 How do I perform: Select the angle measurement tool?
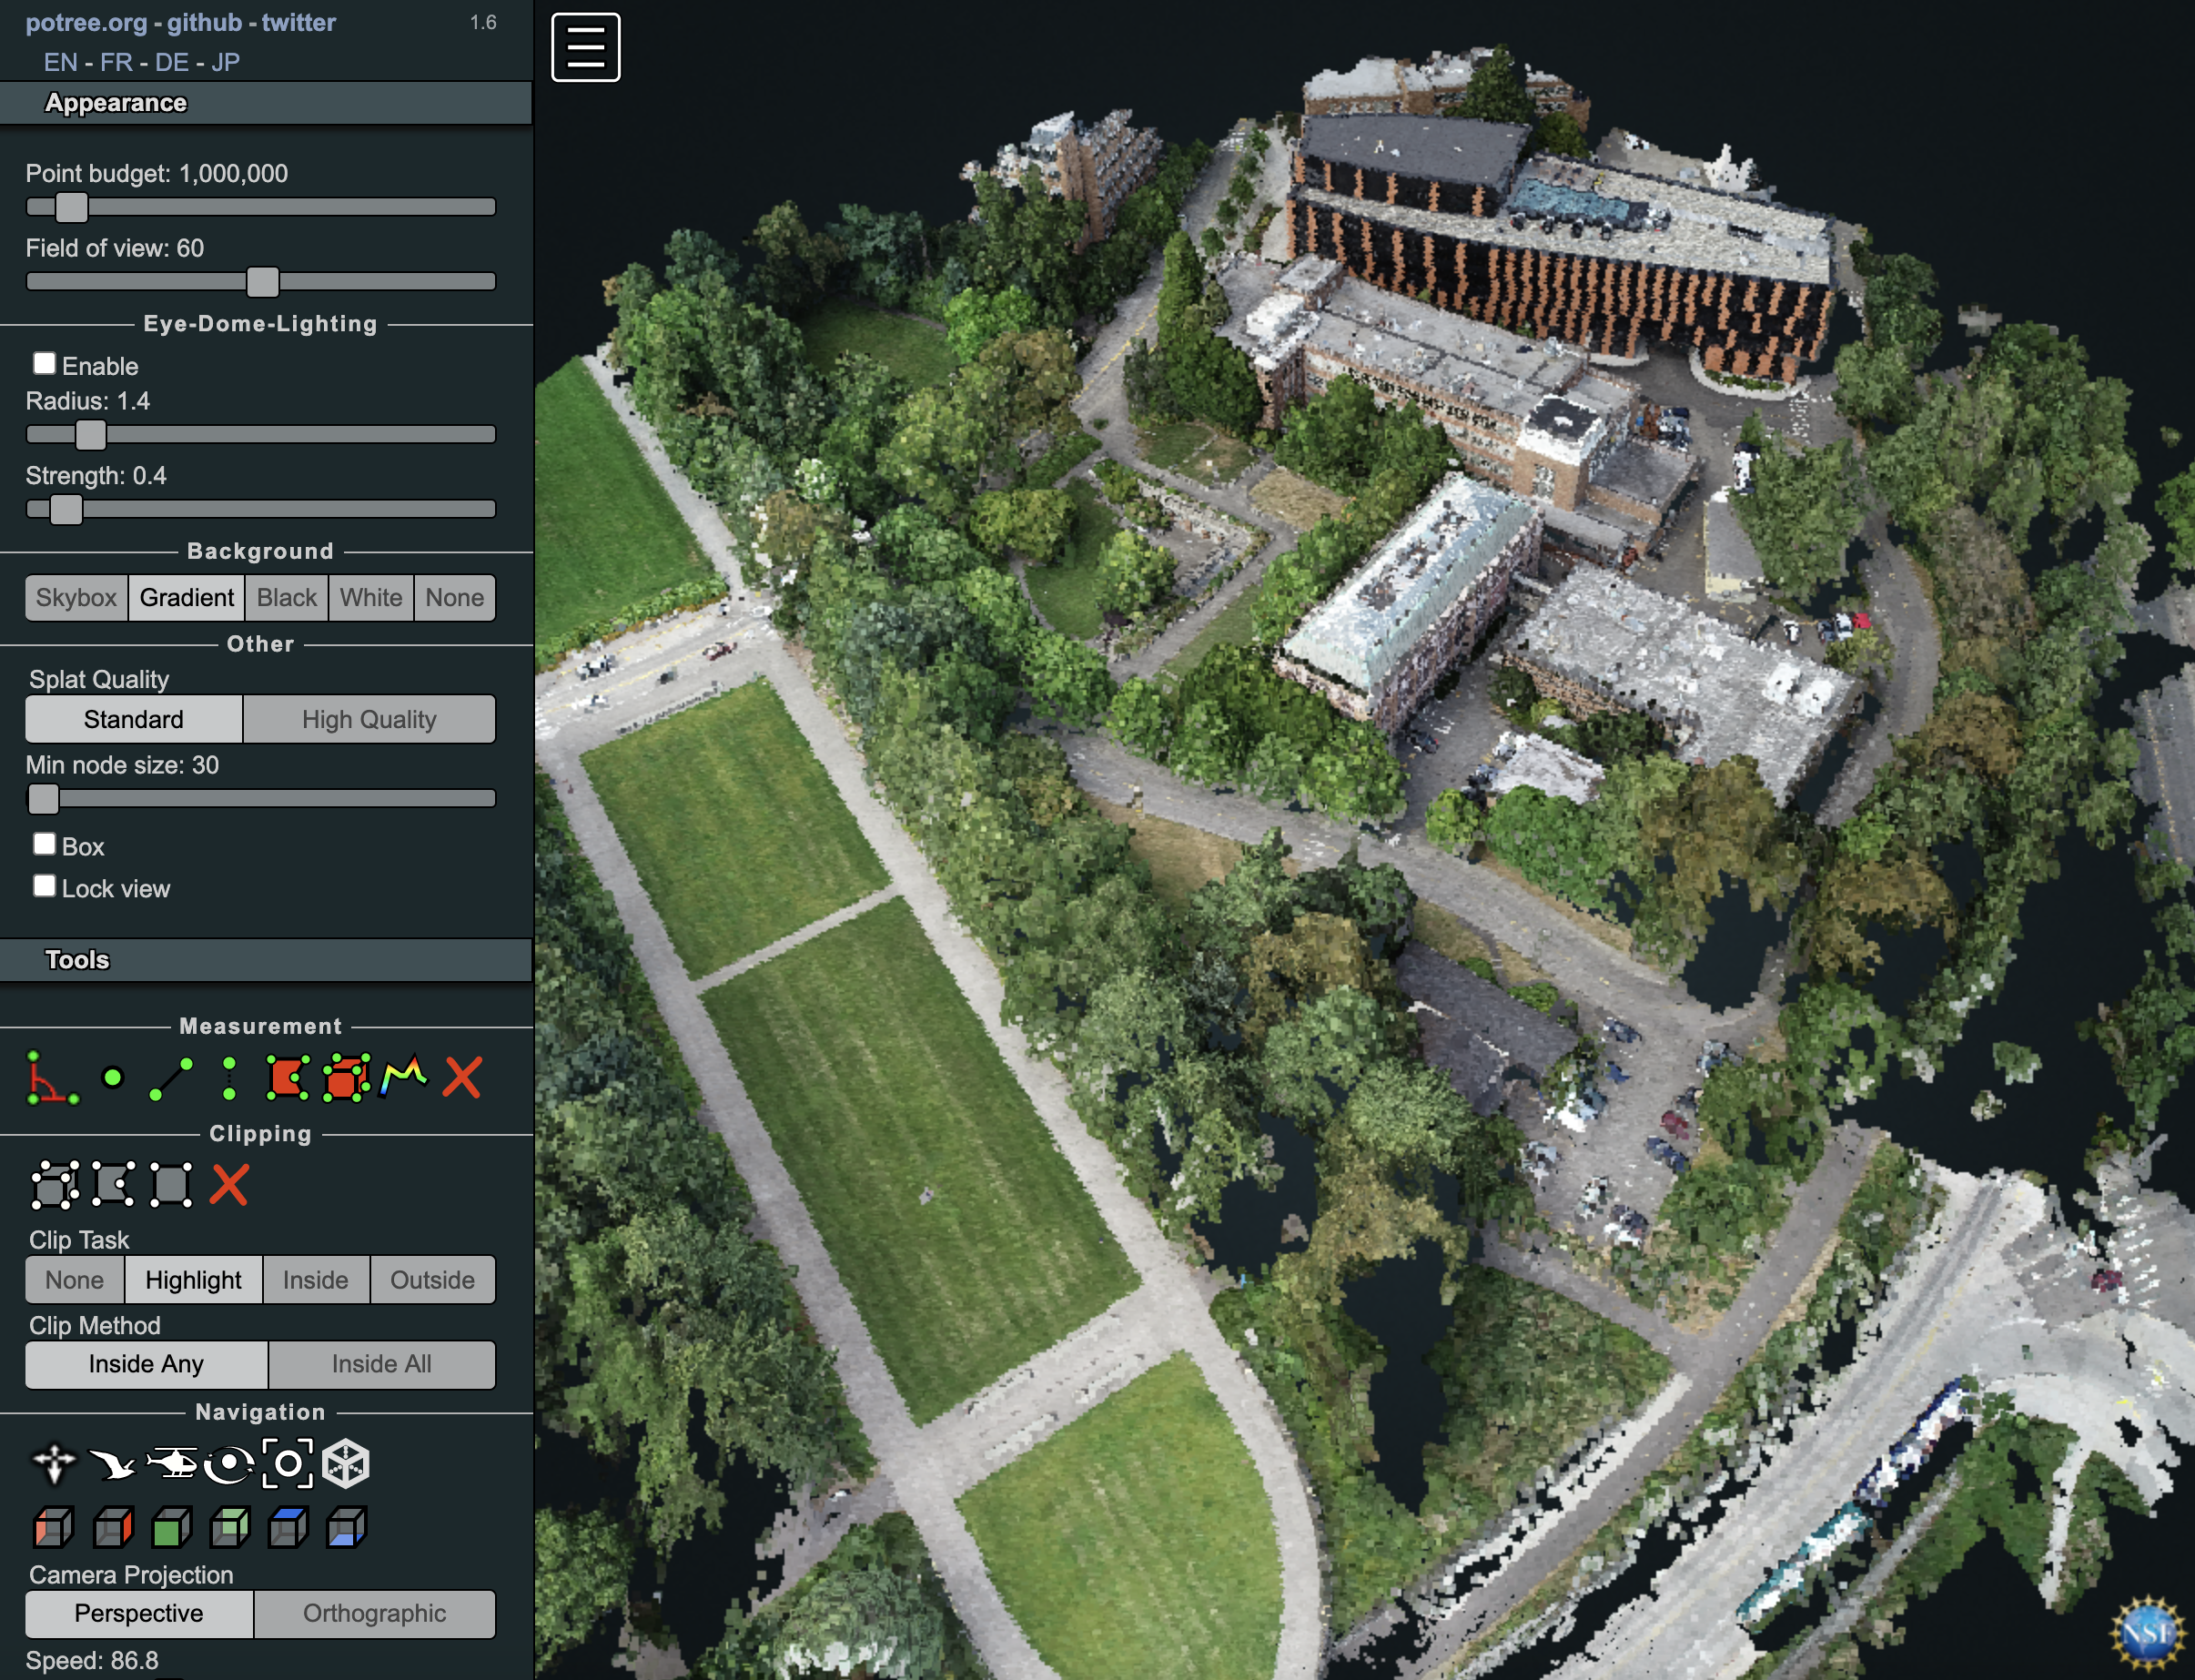point(51,1078)
